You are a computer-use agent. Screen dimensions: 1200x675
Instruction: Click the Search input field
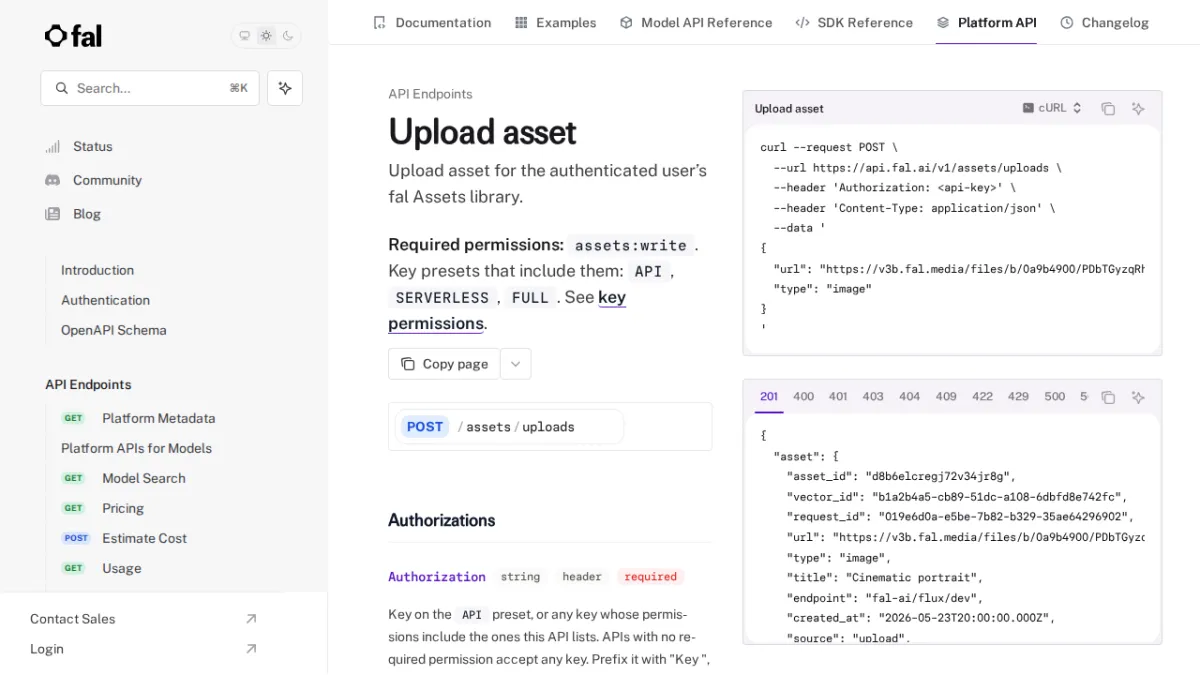[x=150, y=88]
